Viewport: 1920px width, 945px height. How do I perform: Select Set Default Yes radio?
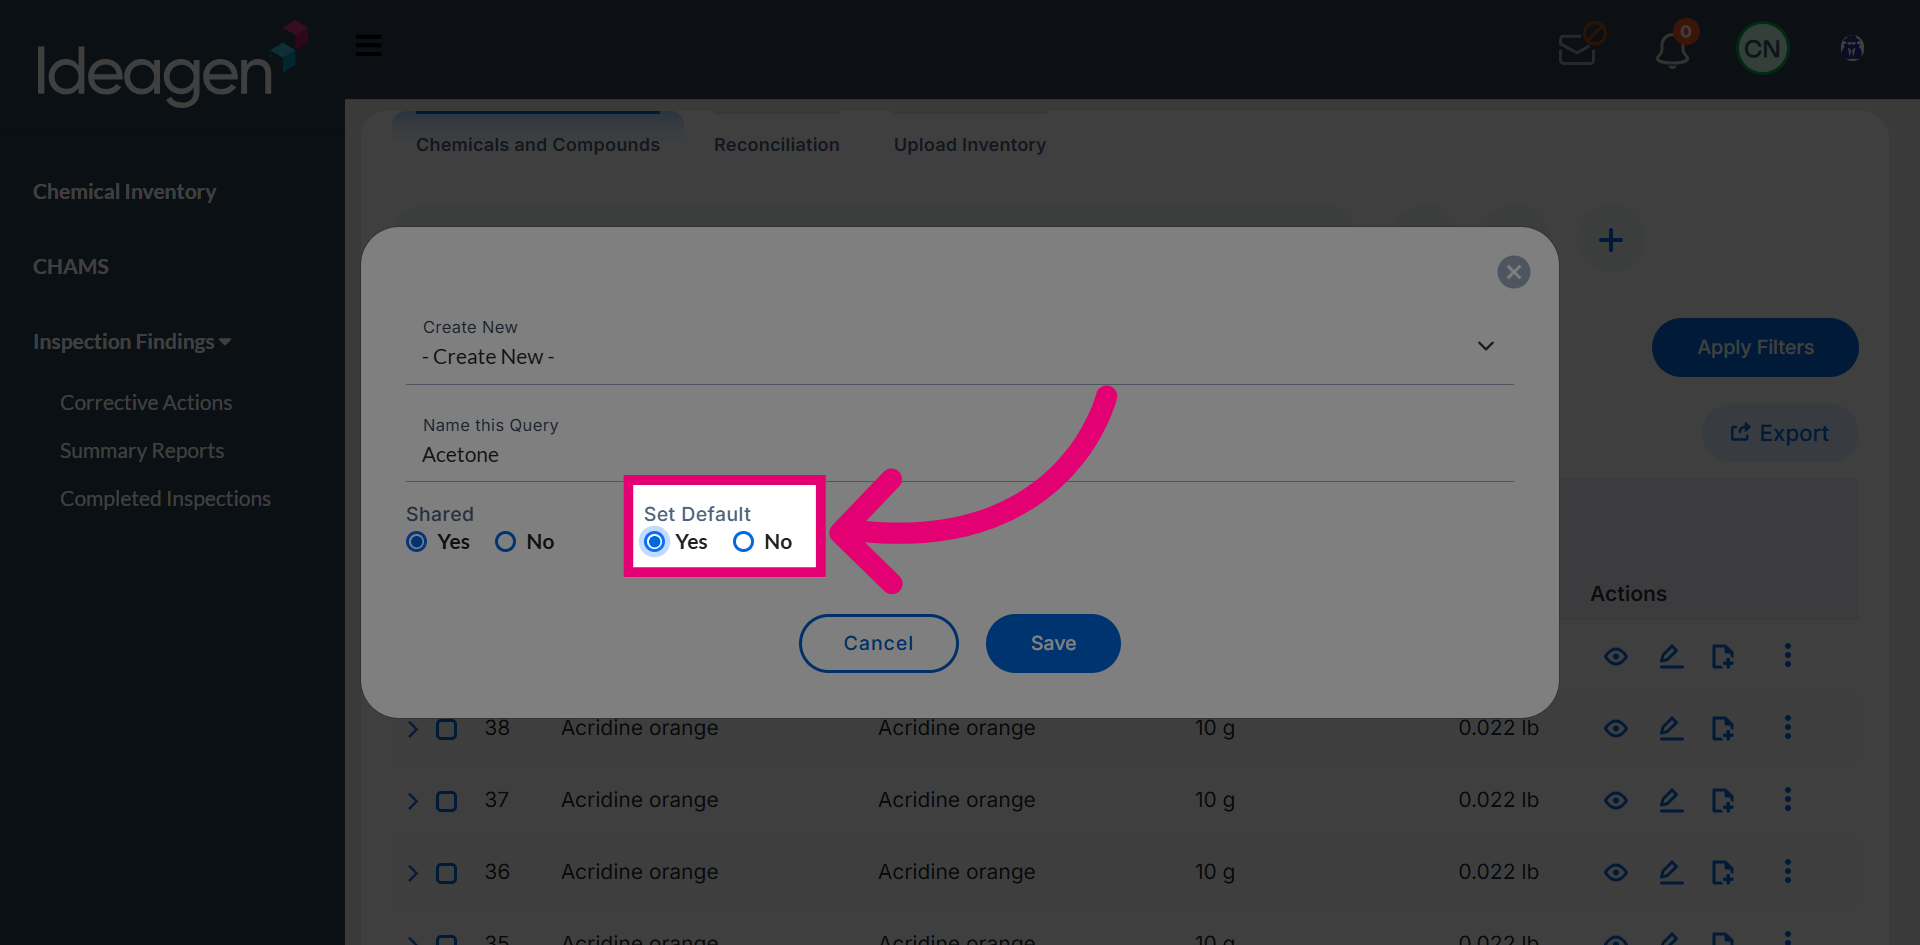[x=655, y=541]
